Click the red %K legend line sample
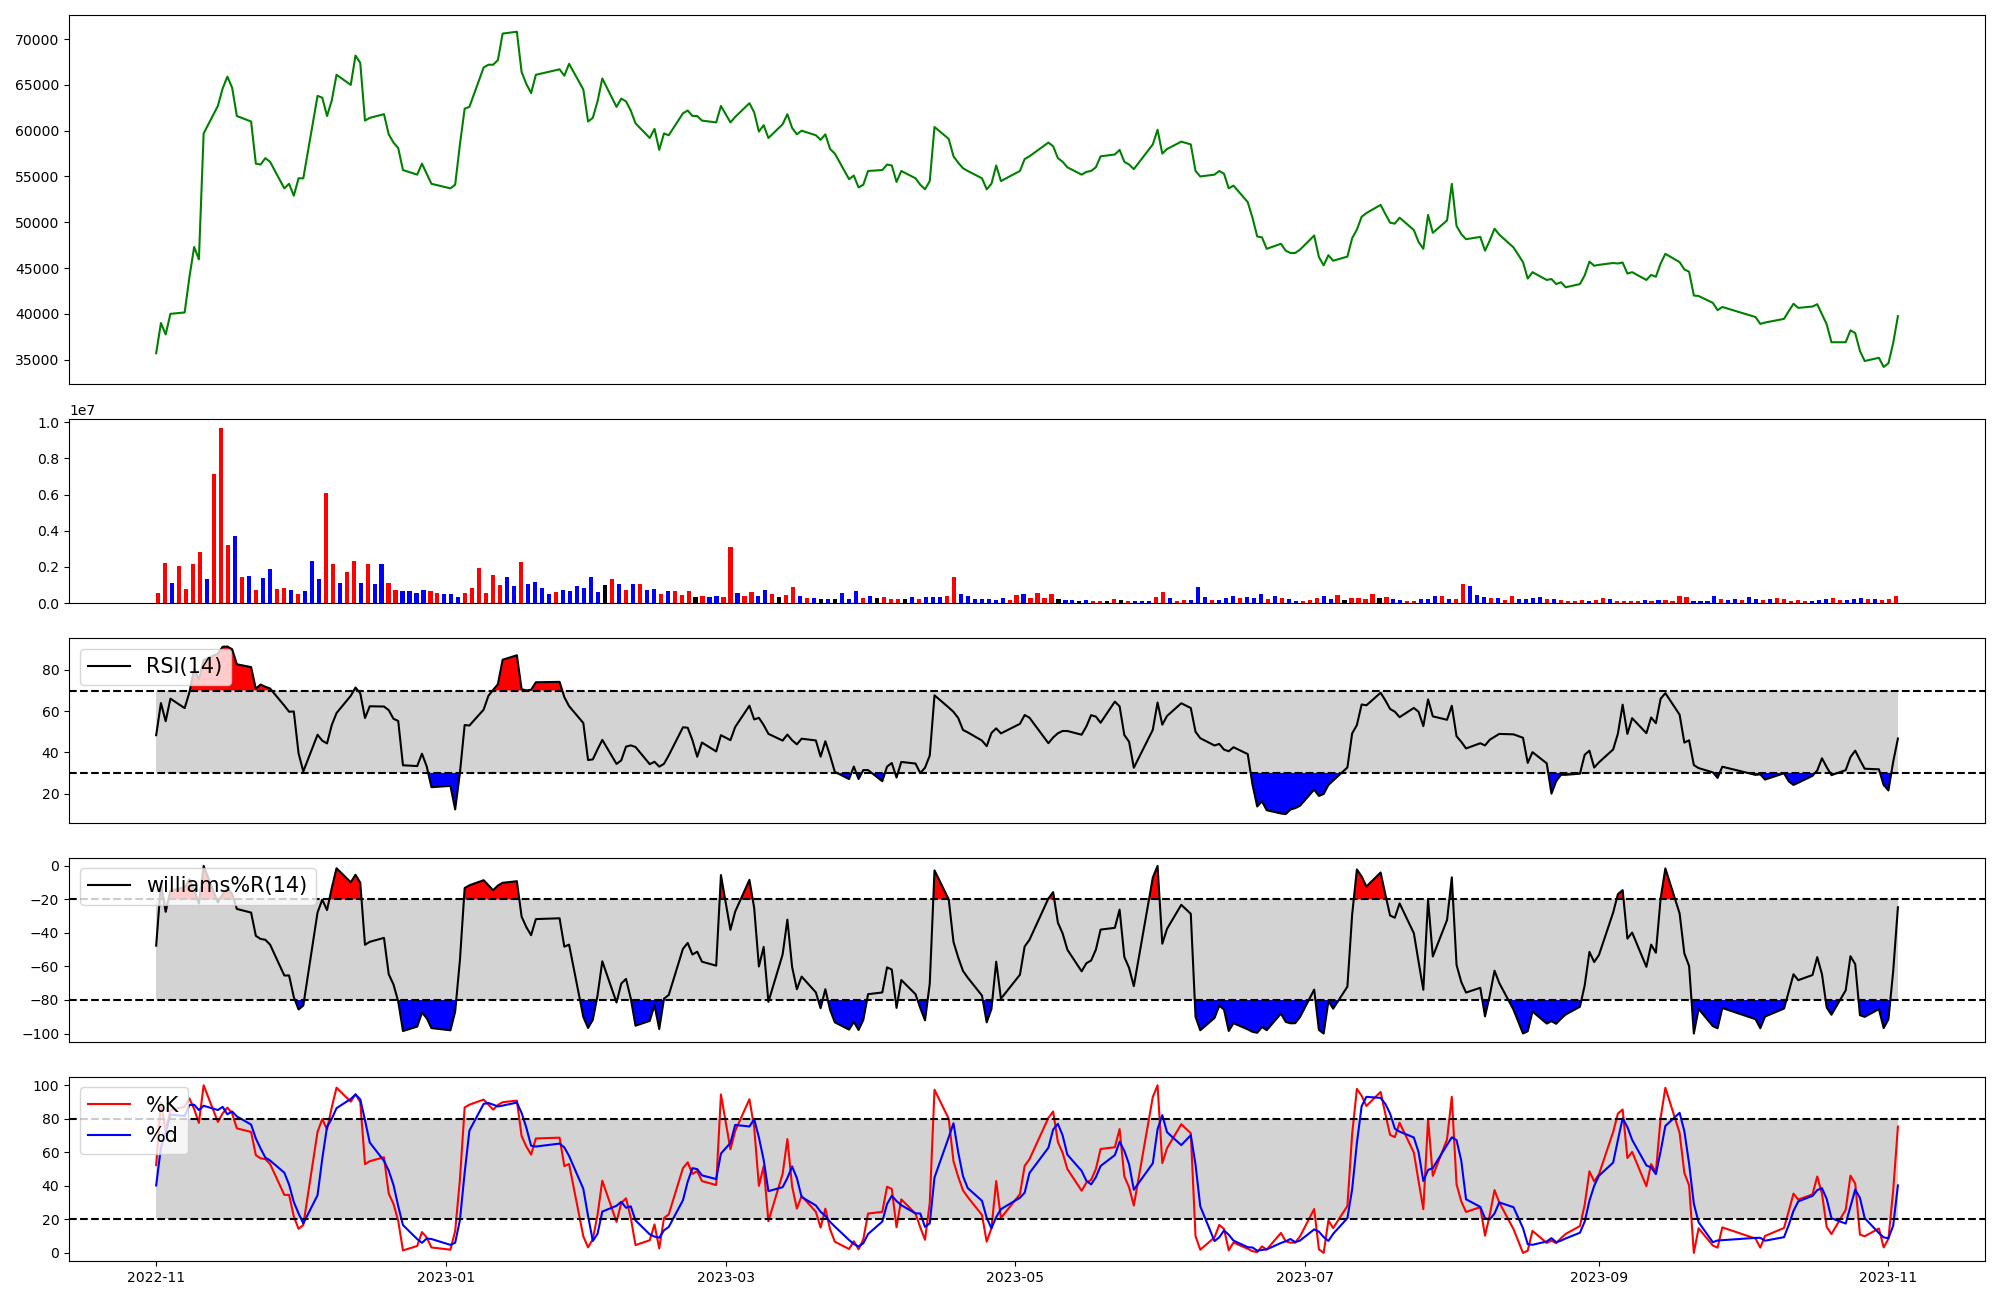The image size is (2000, 1300). point(110,1105)
